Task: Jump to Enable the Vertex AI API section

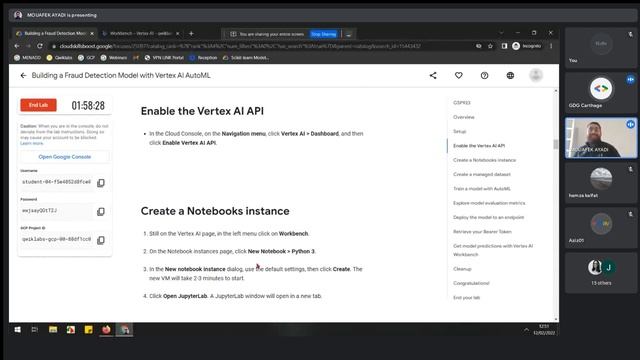Action: pyautogui.click(x=479, y=146)
